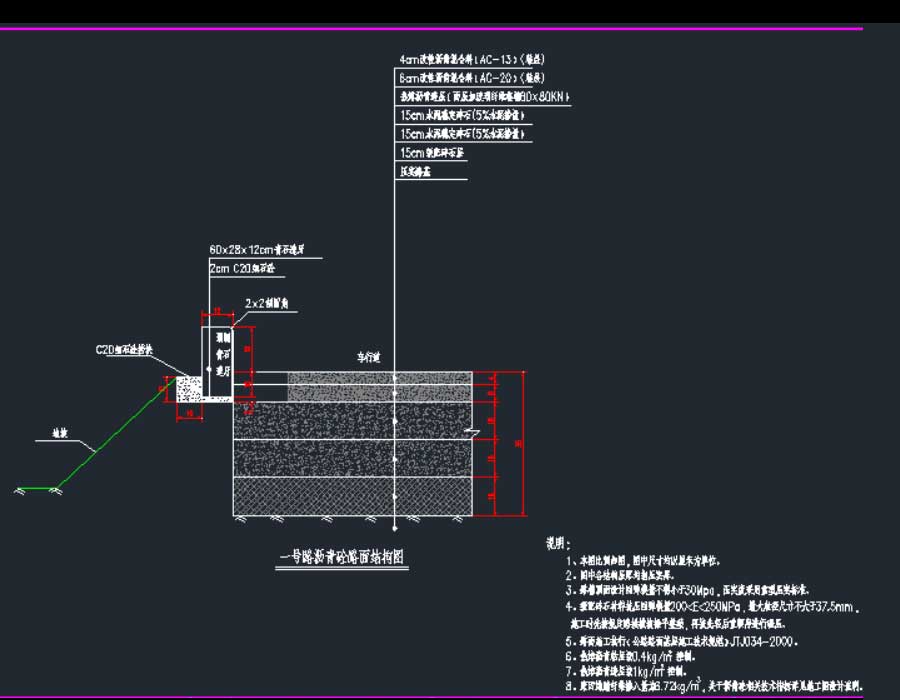The width and height of the screenshot is (900, 700).
Task: Select note 4 with 37.5mm text
Action: tap(716, 606)
